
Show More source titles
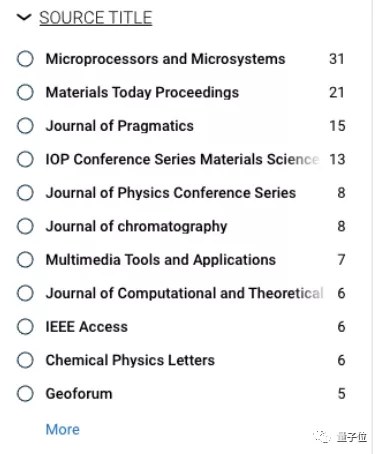63,429
